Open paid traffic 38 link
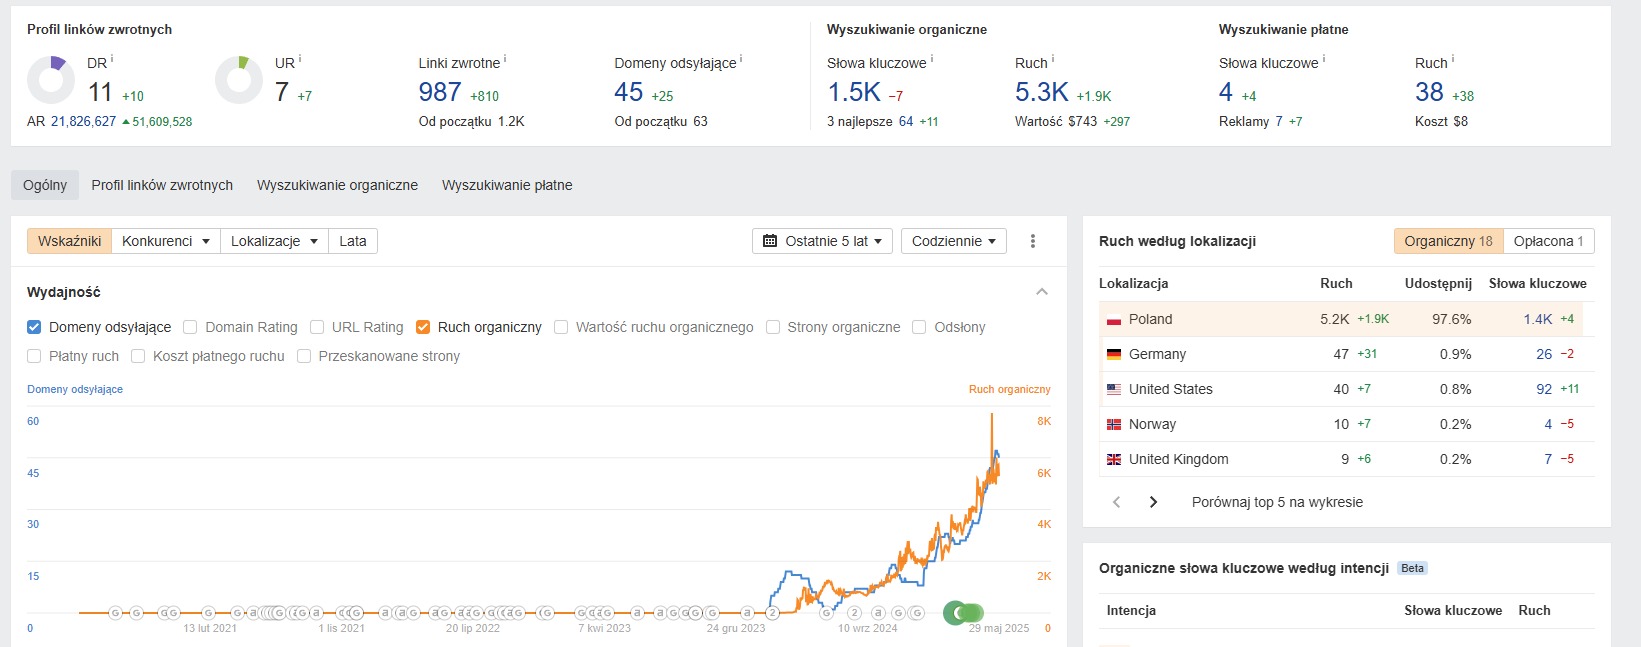Image resolution: width=1641 pixels, height=647 pixels. [1429, 92]
